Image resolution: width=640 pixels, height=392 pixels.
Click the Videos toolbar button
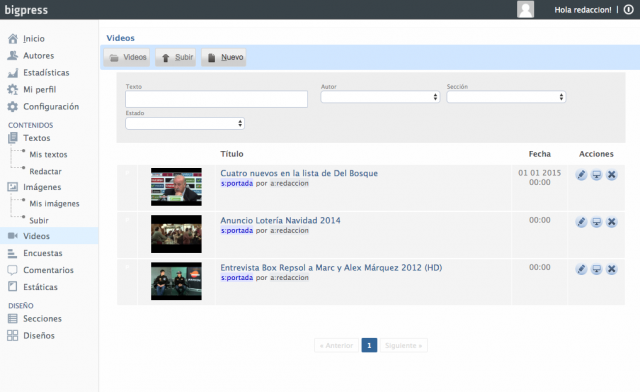tap(127, 57)
